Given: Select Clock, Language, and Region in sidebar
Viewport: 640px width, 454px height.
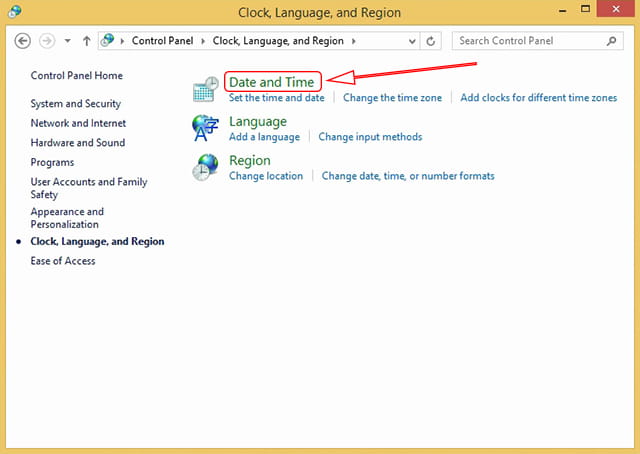Looking at the screenshot, I should tap(97, 241).
